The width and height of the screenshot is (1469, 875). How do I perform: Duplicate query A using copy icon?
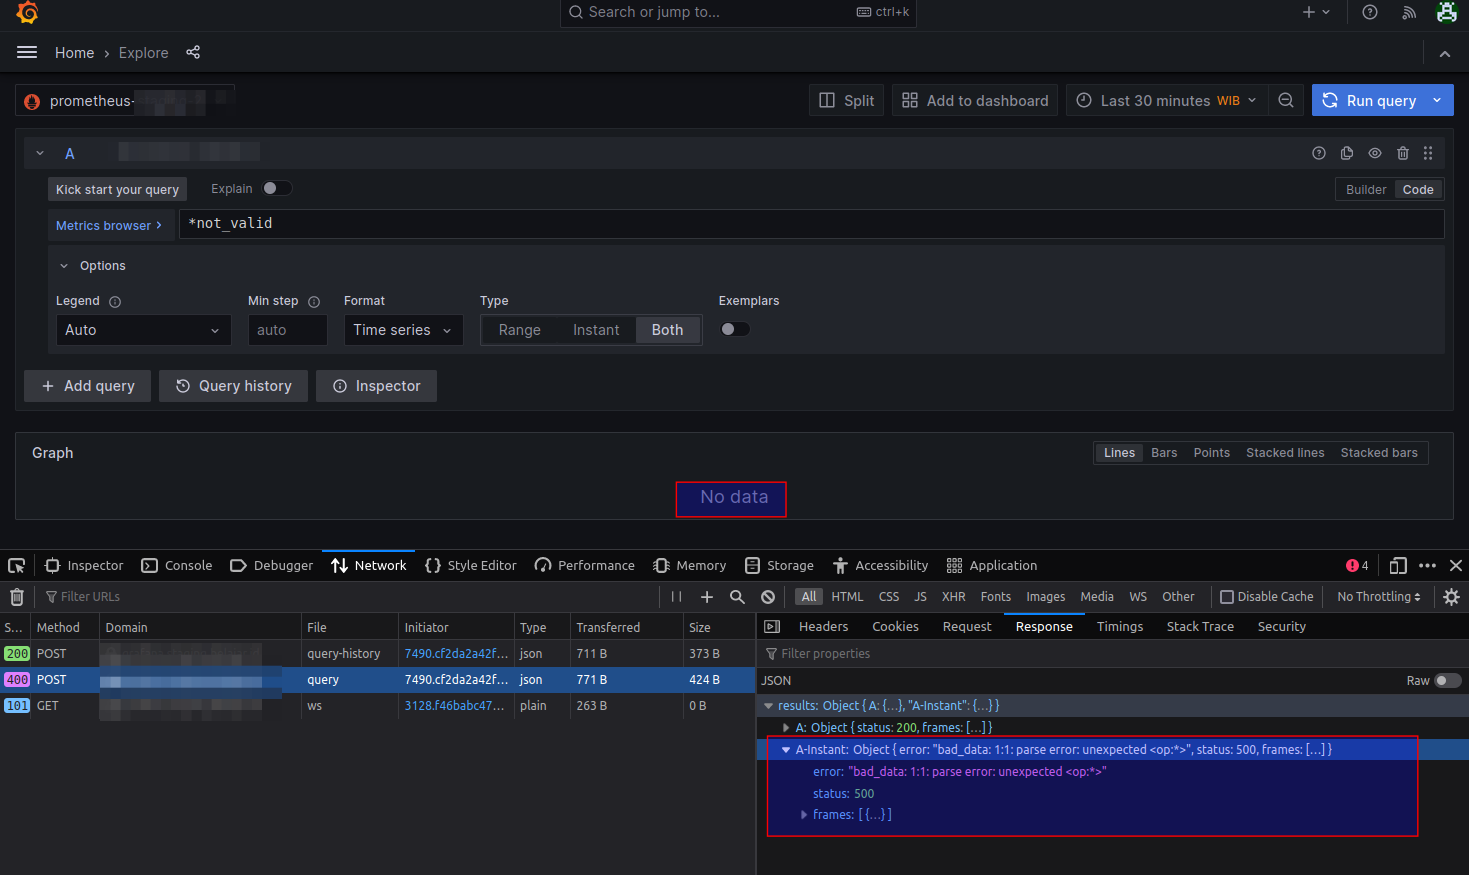point(1347,153)
